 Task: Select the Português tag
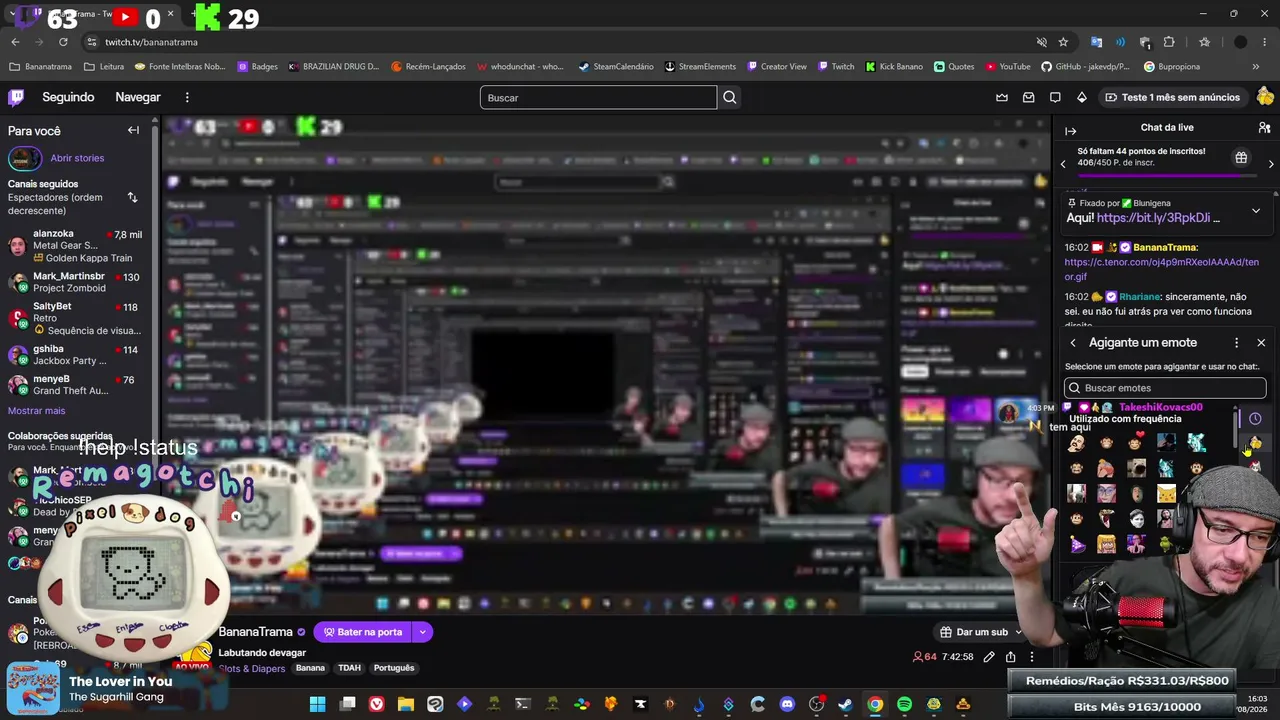pos(394,668)
